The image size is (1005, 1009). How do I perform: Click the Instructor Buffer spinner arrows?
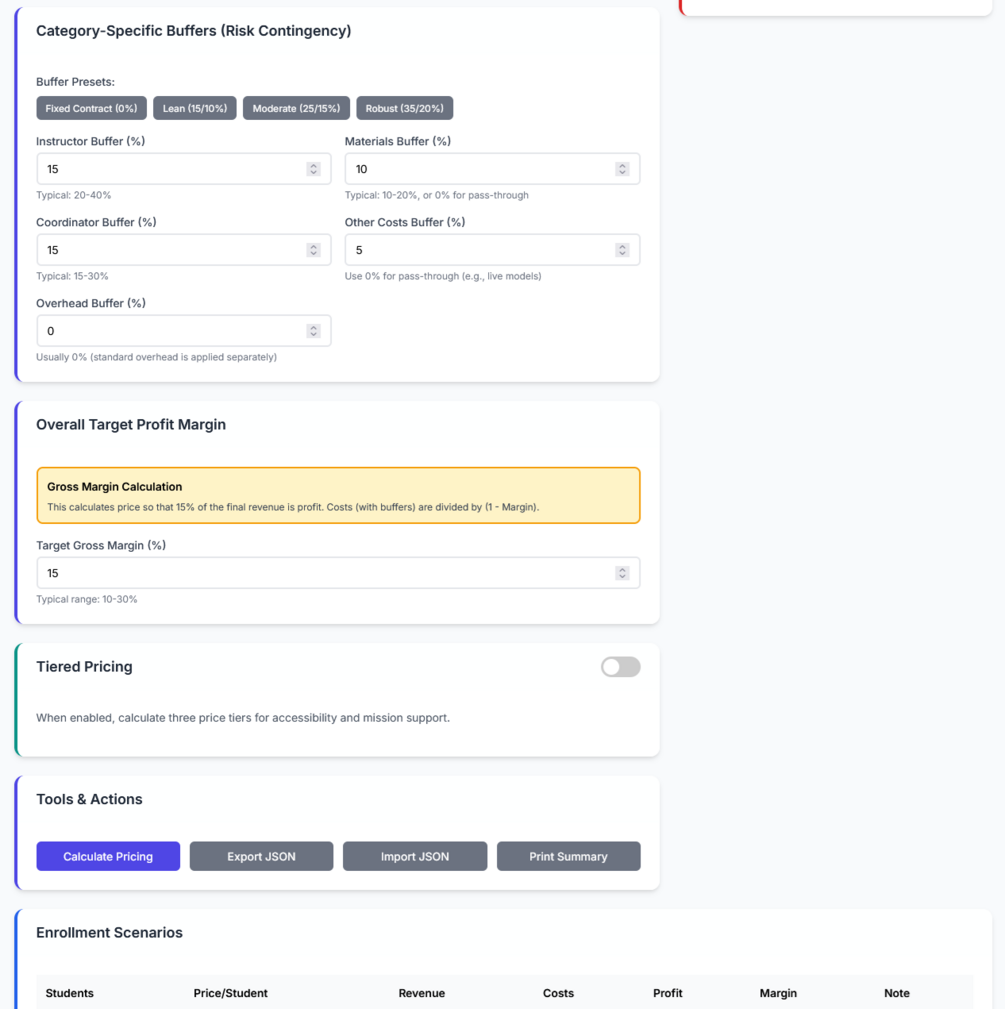click(313, 169)
